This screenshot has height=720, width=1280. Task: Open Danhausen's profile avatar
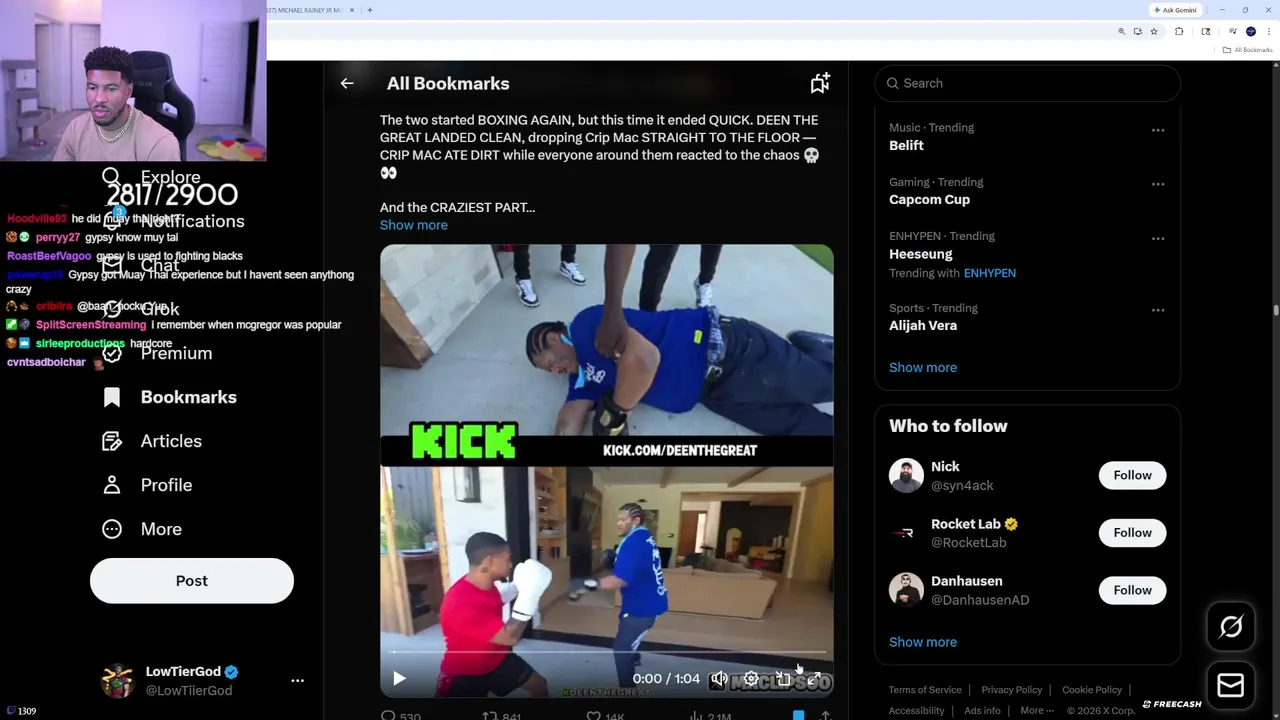point(906,590)
